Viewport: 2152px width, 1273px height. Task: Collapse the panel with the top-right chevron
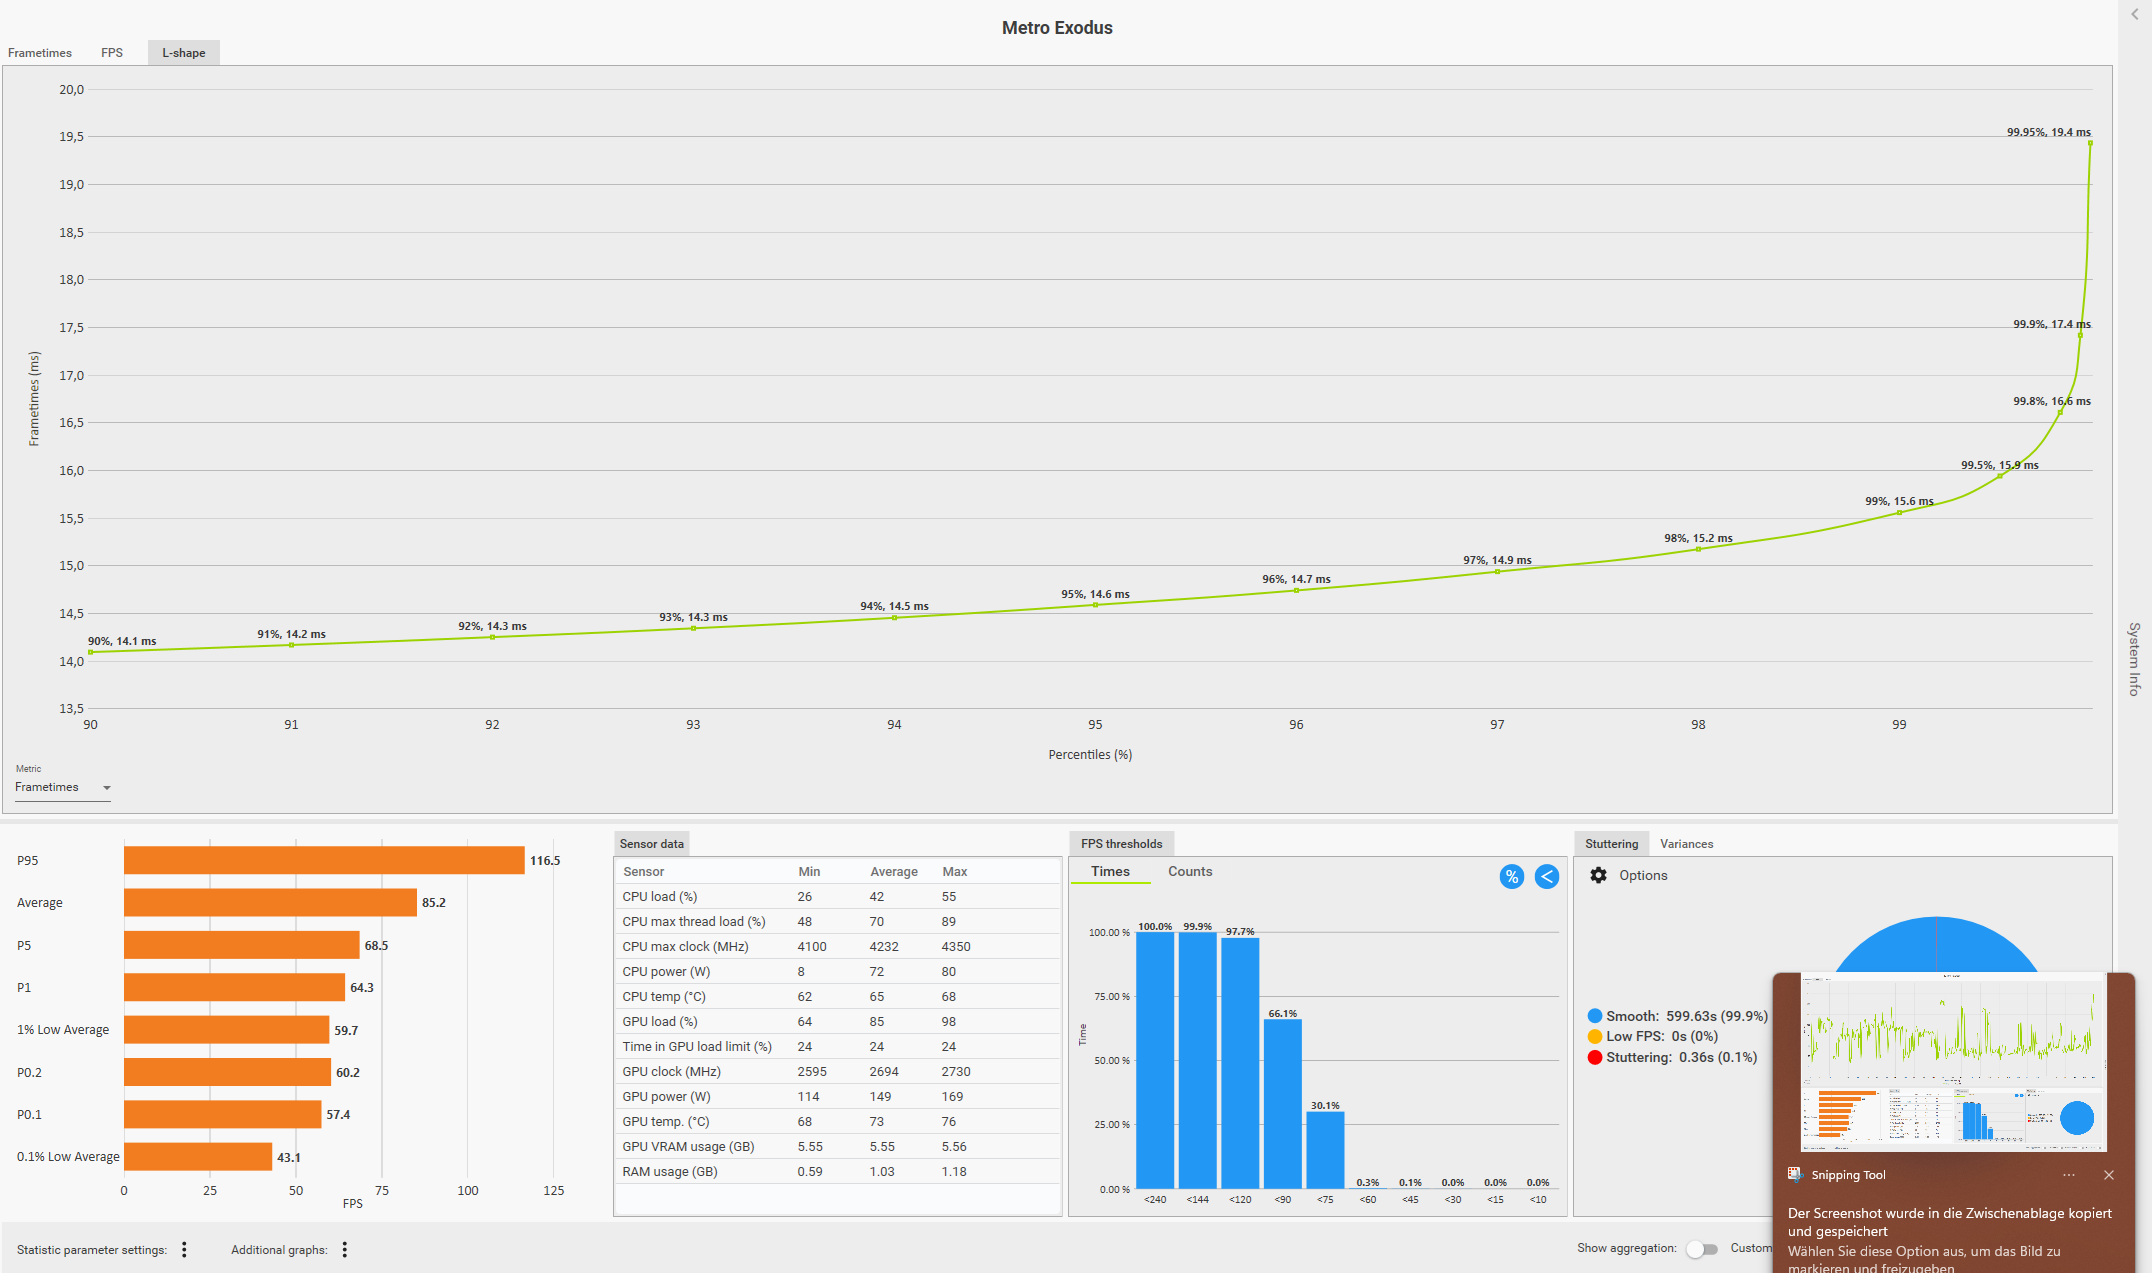2134,14
